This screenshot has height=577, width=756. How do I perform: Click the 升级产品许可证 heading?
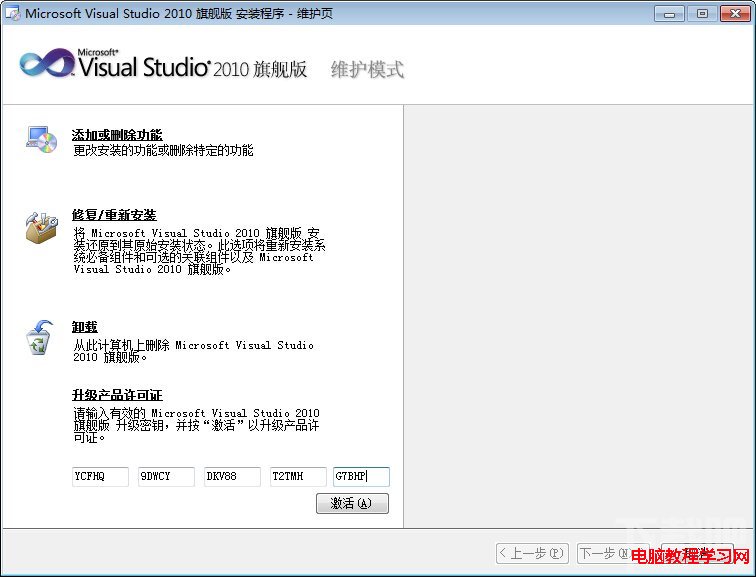pos(117,395)
